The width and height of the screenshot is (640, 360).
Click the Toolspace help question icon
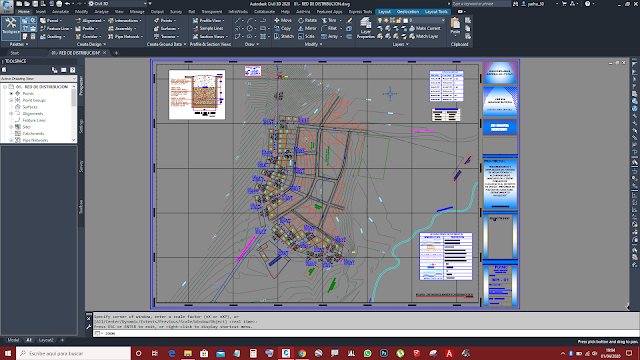(73, 70)
